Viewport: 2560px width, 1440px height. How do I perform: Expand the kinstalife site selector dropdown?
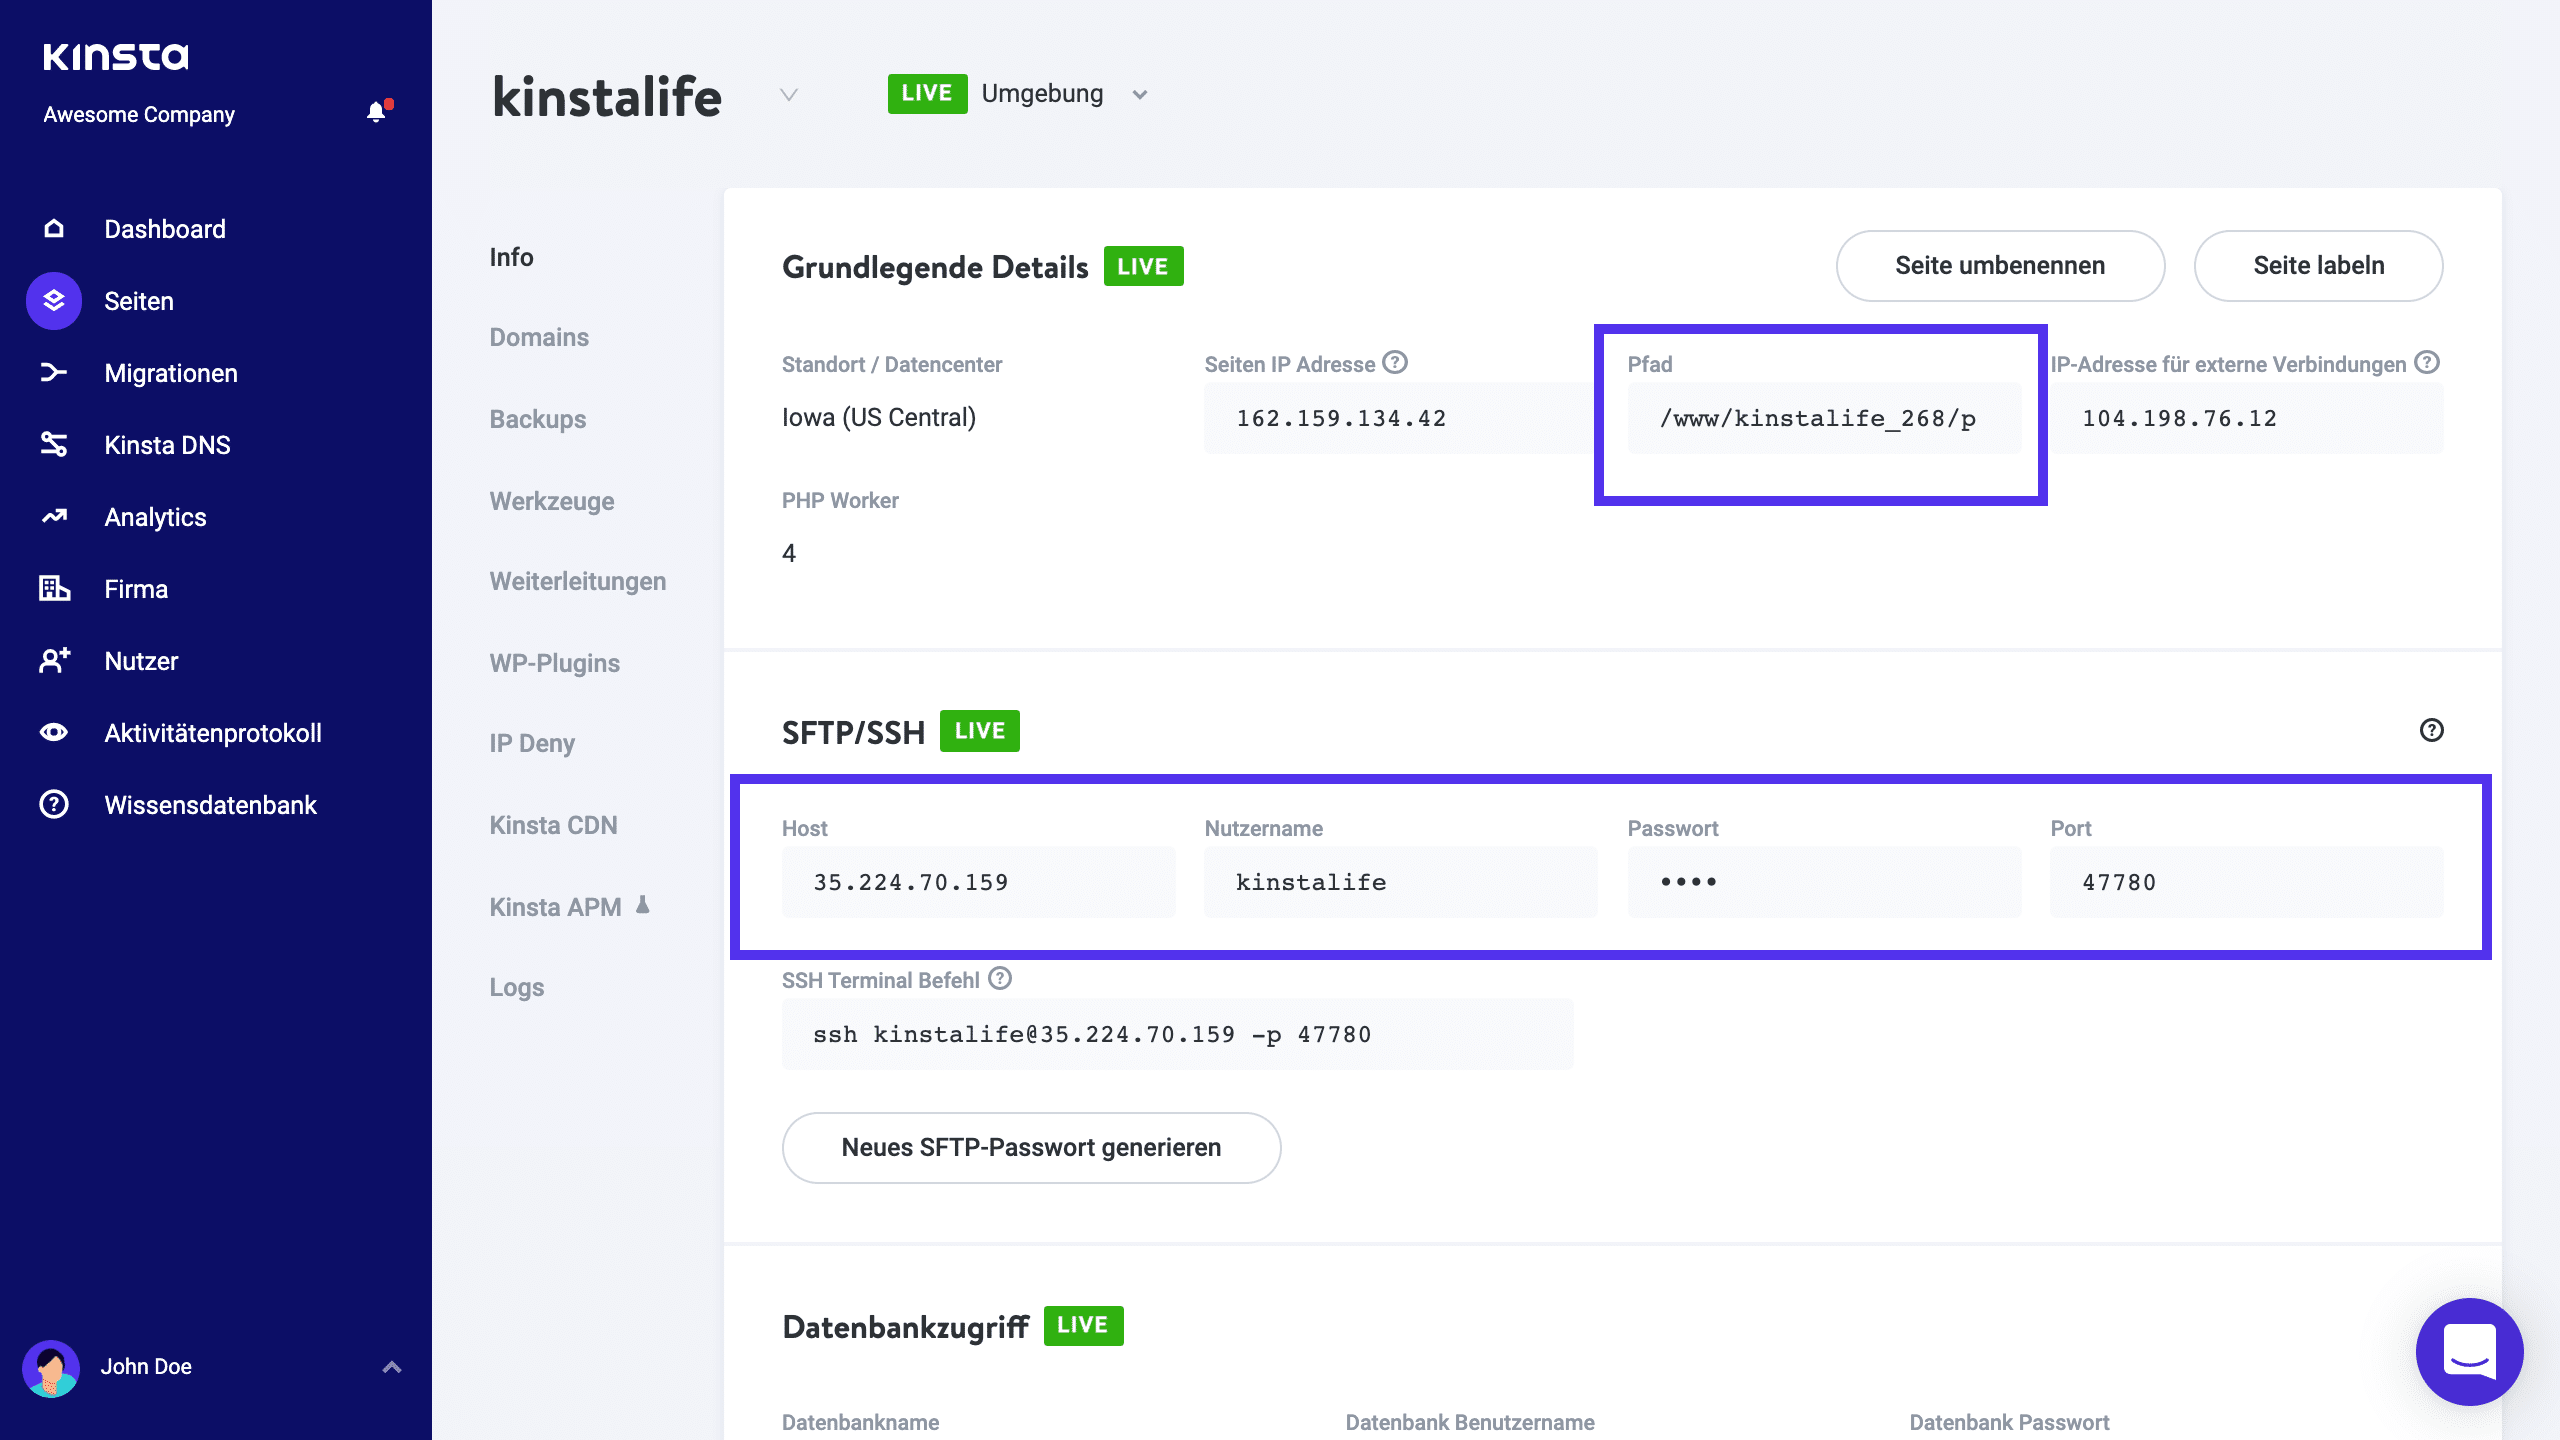(788, 95)
